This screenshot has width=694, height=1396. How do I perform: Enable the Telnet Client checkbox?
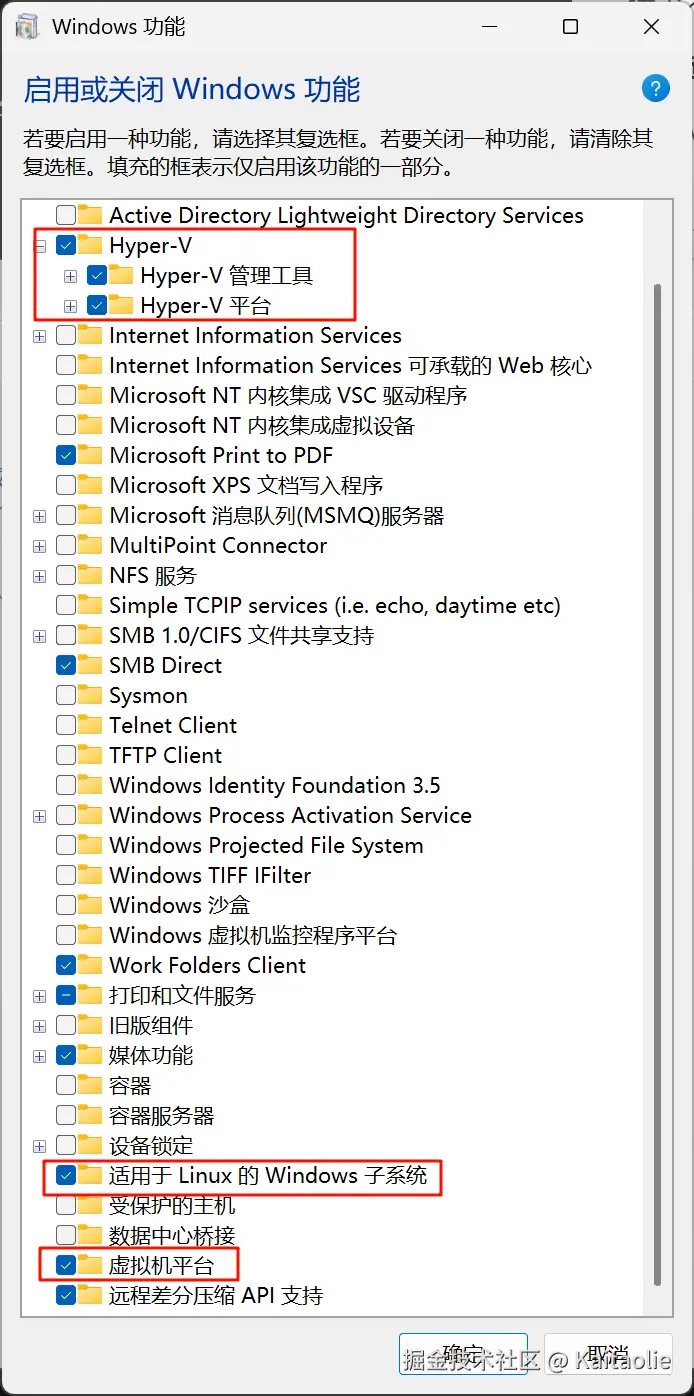click(x=66, y=725)
